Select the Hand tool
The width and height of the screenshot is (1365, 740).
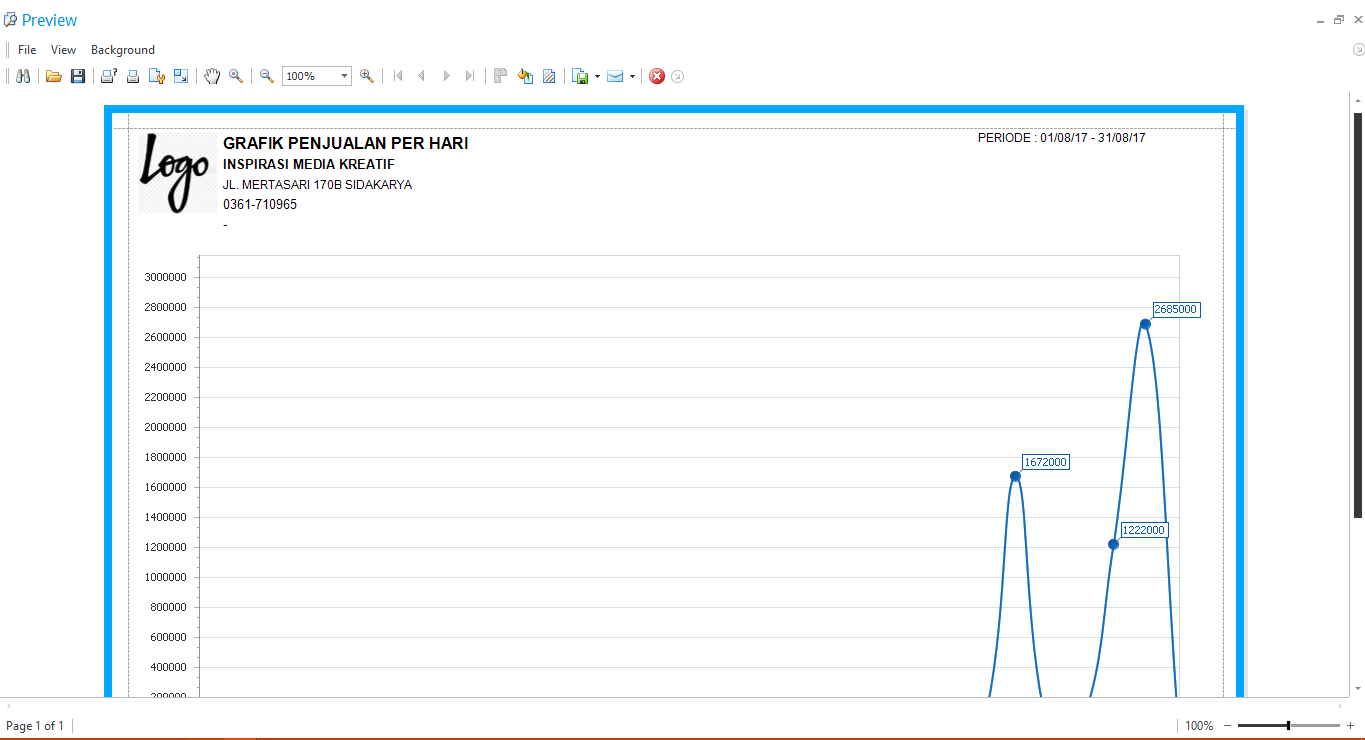coord(212,76)
